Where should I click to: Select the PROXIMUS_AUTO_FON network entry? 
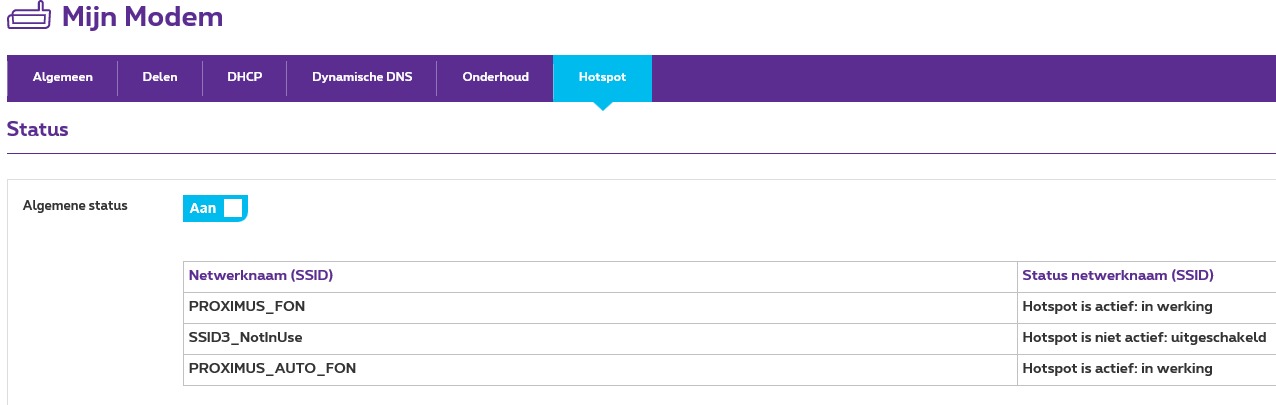coord(272,368)
